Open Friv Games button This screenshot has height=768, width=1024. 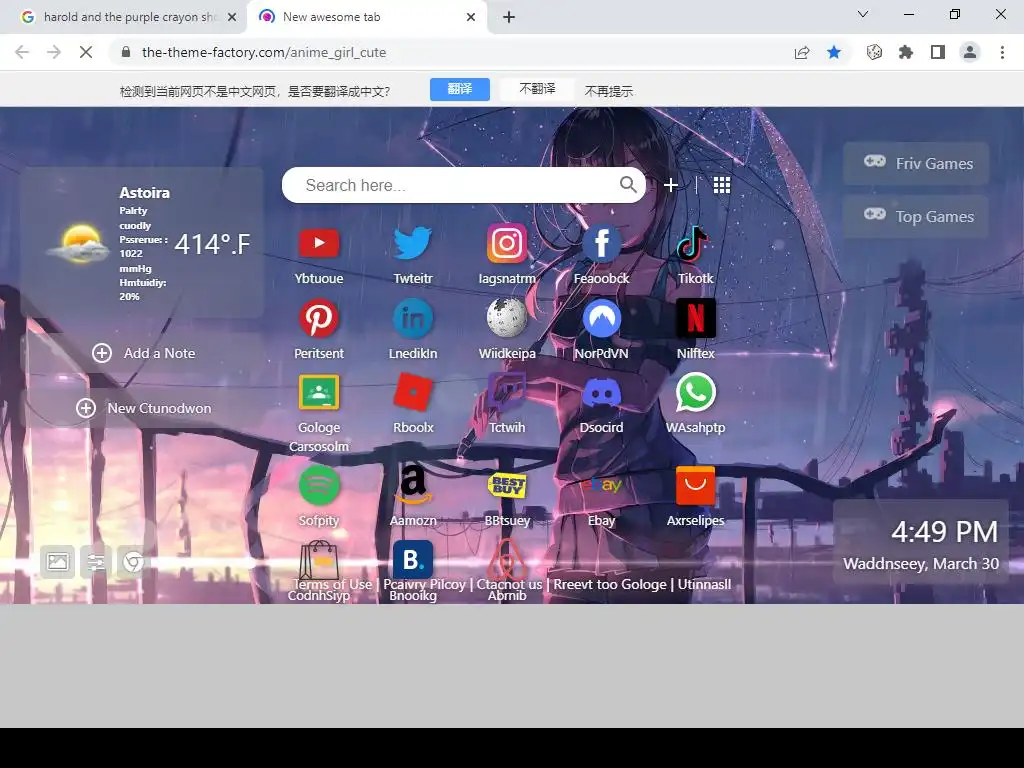click(x=916, y=163)
